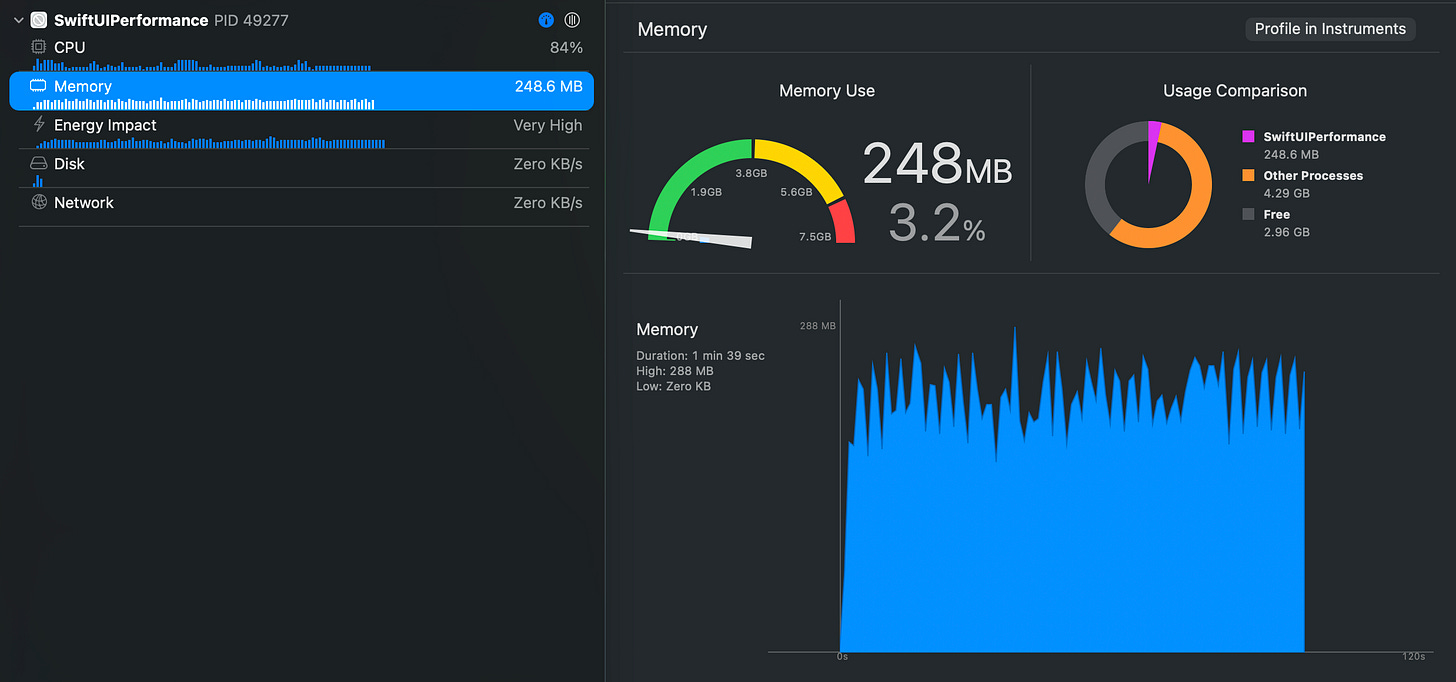Click the 5.6GB gauge label
This screenshot has height=682, width=1456.
coord(796,192)
